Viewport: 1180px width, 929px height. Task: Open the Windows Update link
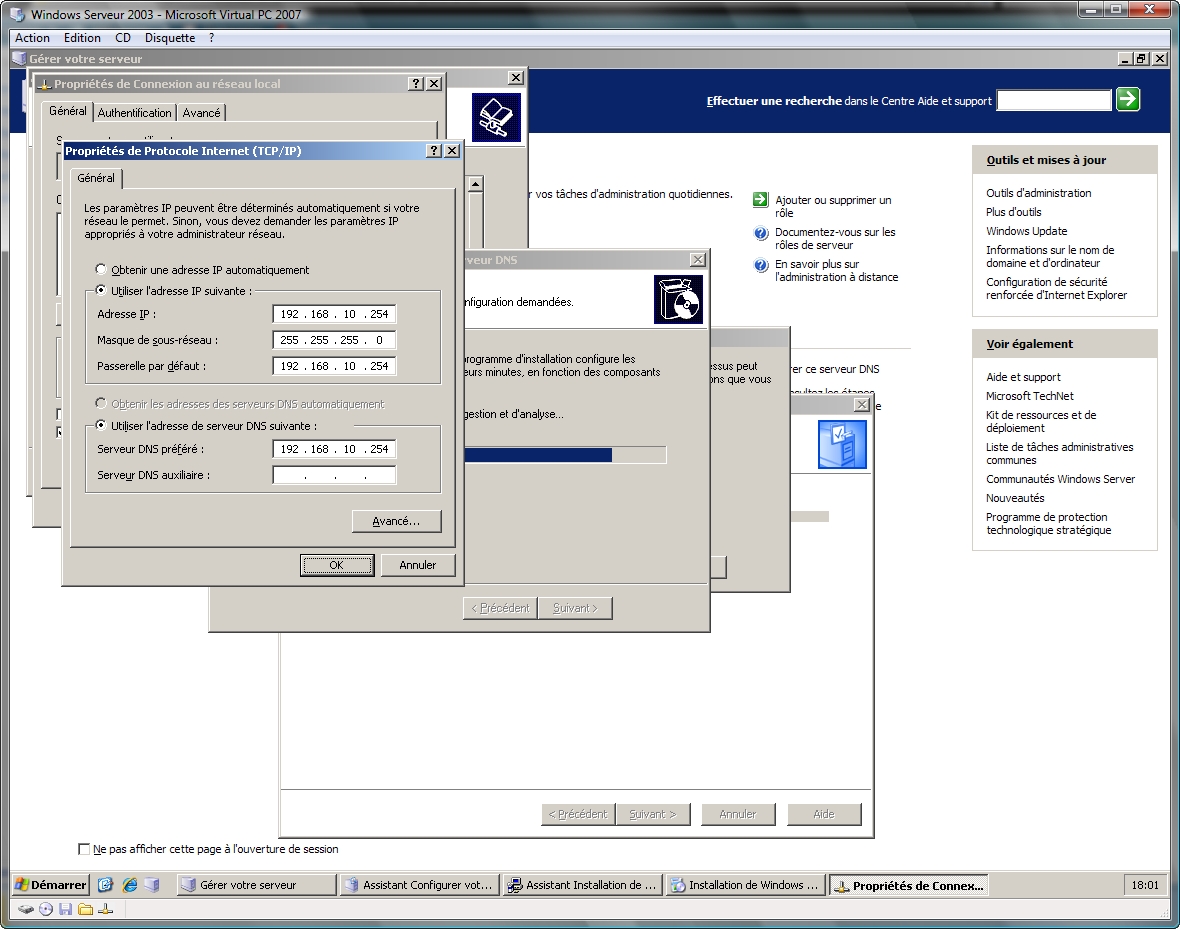[x=1026, y=231]
